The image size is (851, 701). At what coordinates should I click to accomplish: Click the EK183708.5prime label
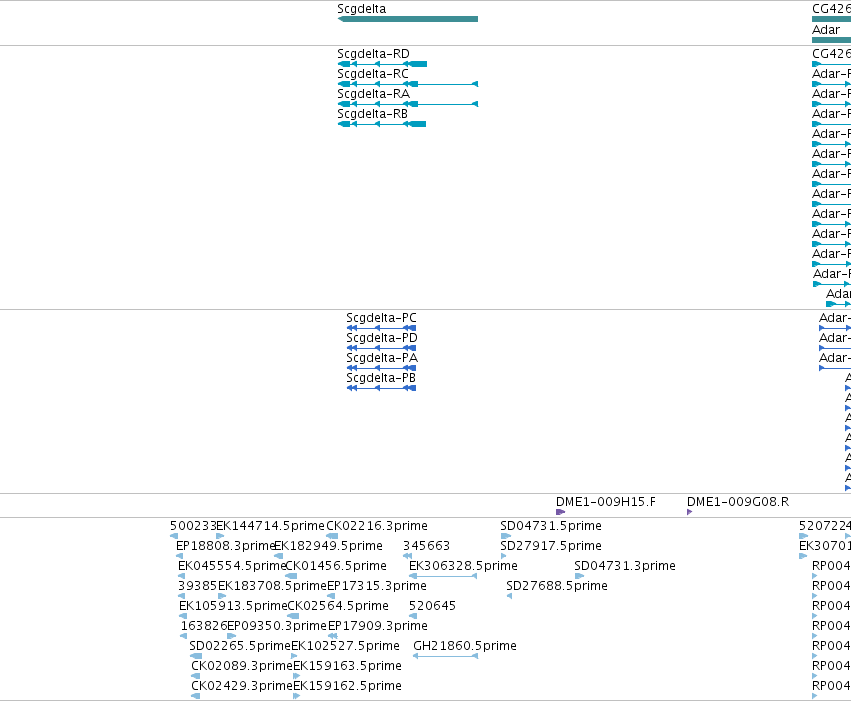coord(272,586)
